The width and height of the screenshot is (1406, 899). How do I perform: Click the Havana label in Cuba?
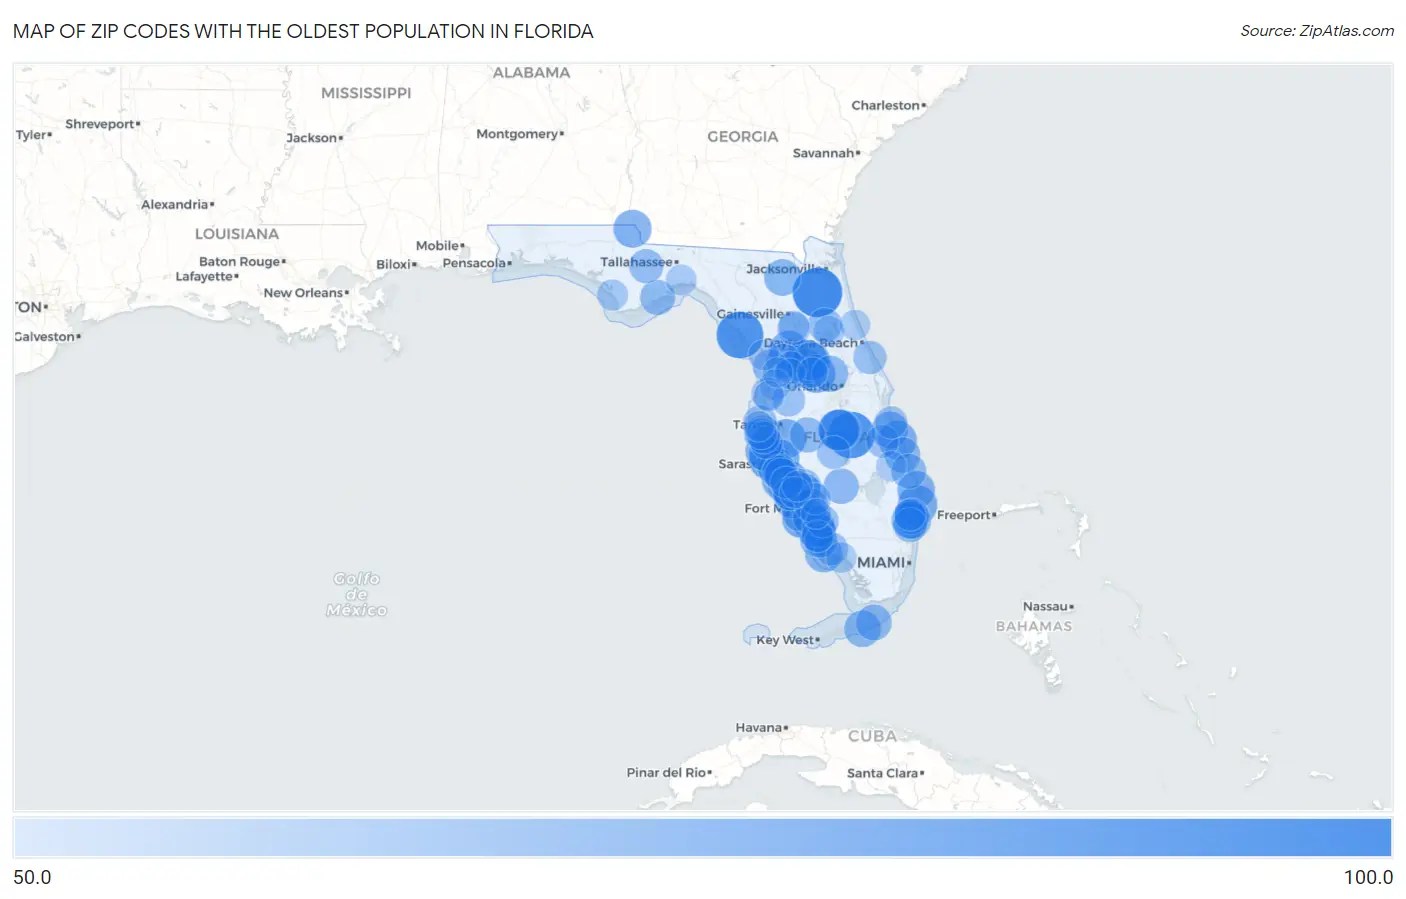coord(757,727)
